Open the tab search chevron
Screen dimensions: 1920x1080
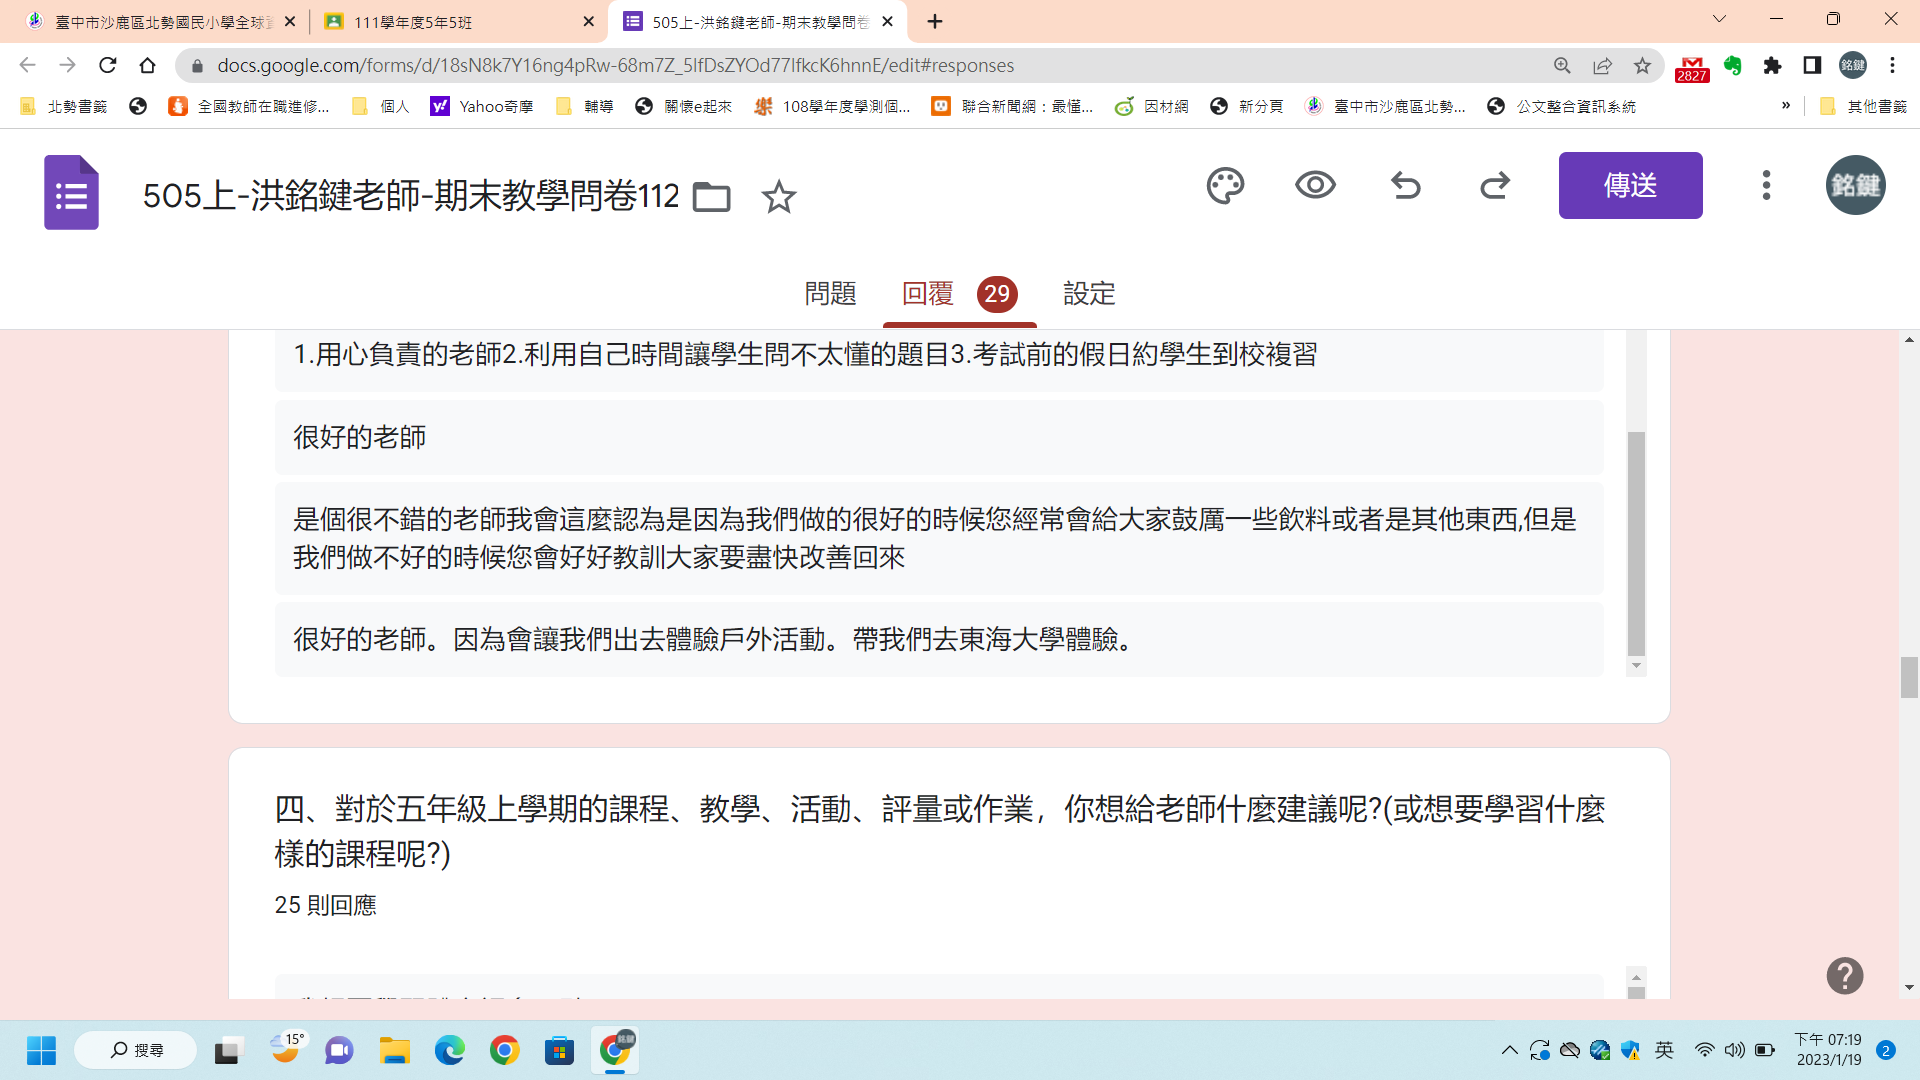point(1719,19)
